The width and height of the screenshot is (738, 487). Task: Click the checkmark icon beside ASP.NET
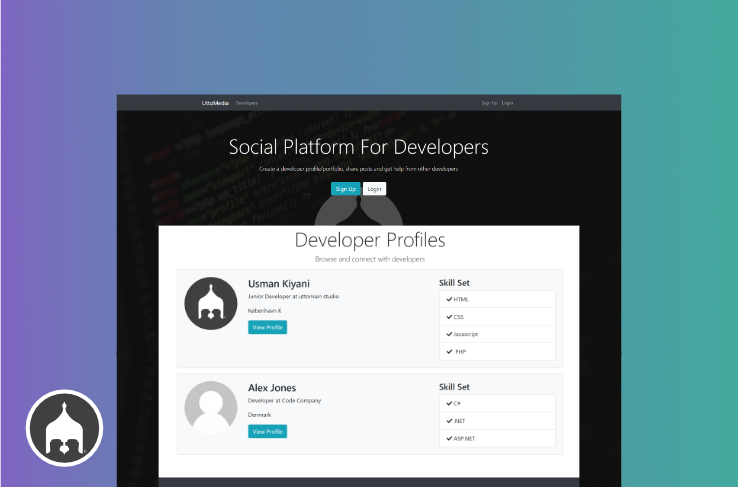coord(449,438)
